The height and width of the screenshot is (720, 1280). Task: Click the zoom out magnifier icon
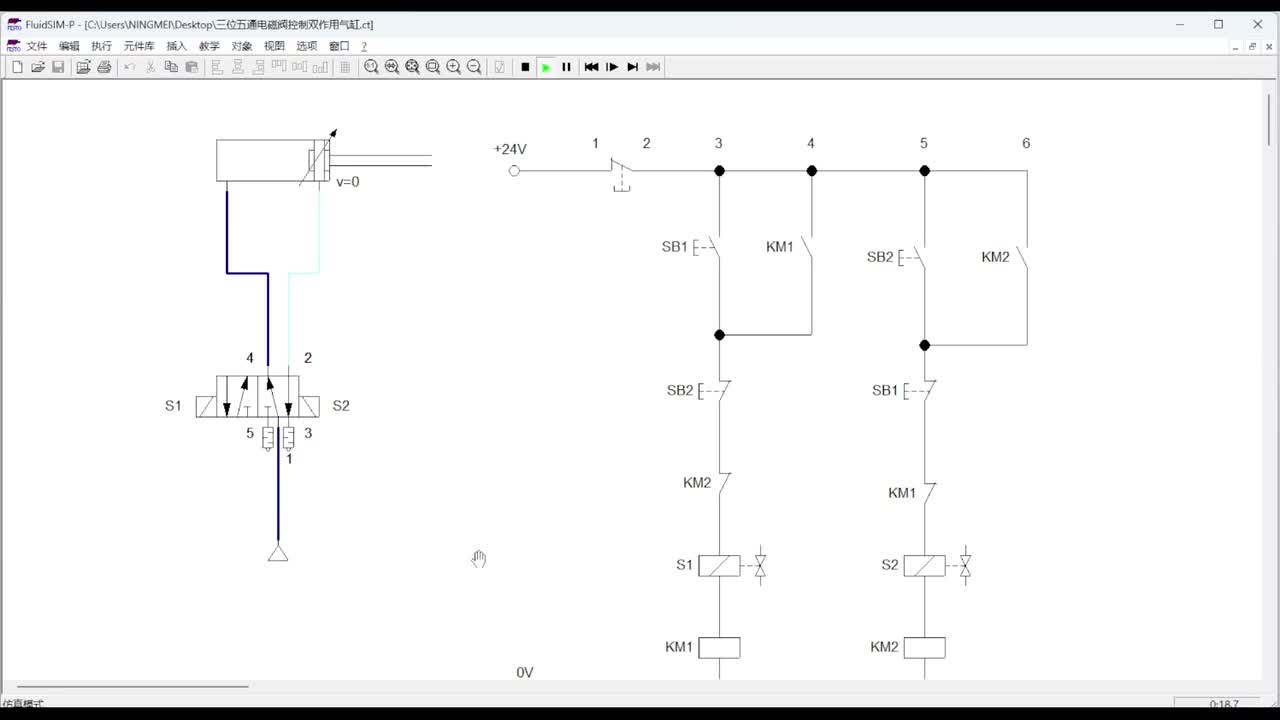point(474,67)
